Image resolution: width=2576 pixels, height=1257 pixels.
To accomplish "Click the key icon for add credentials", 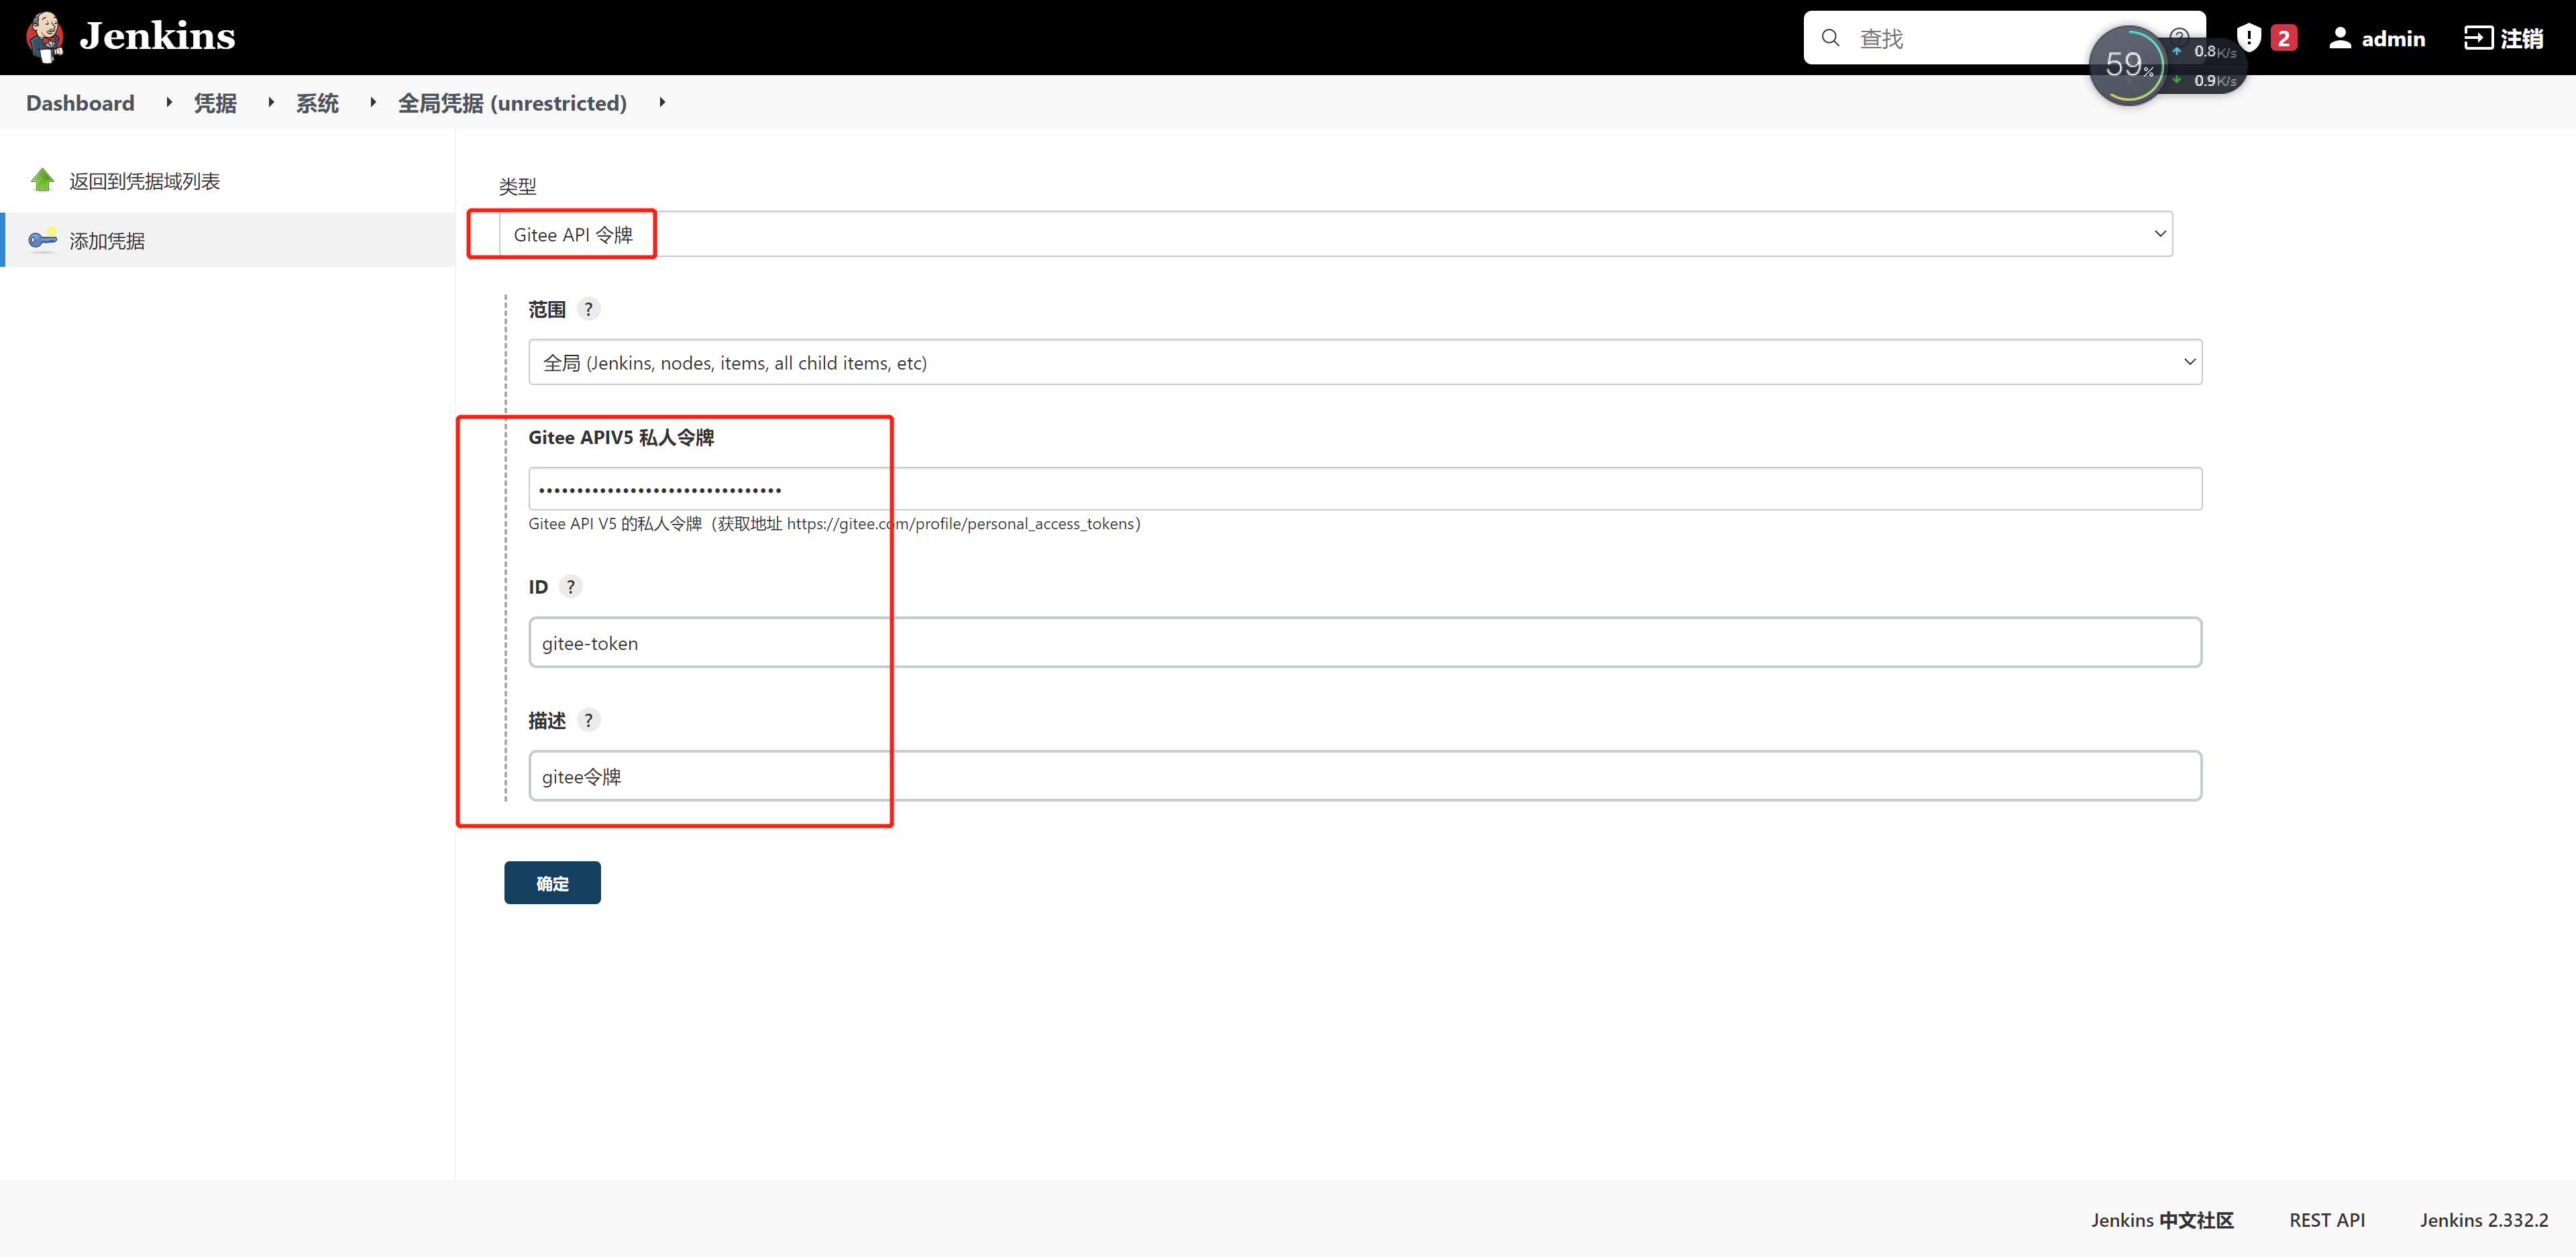I will click(x=42, y=240).
